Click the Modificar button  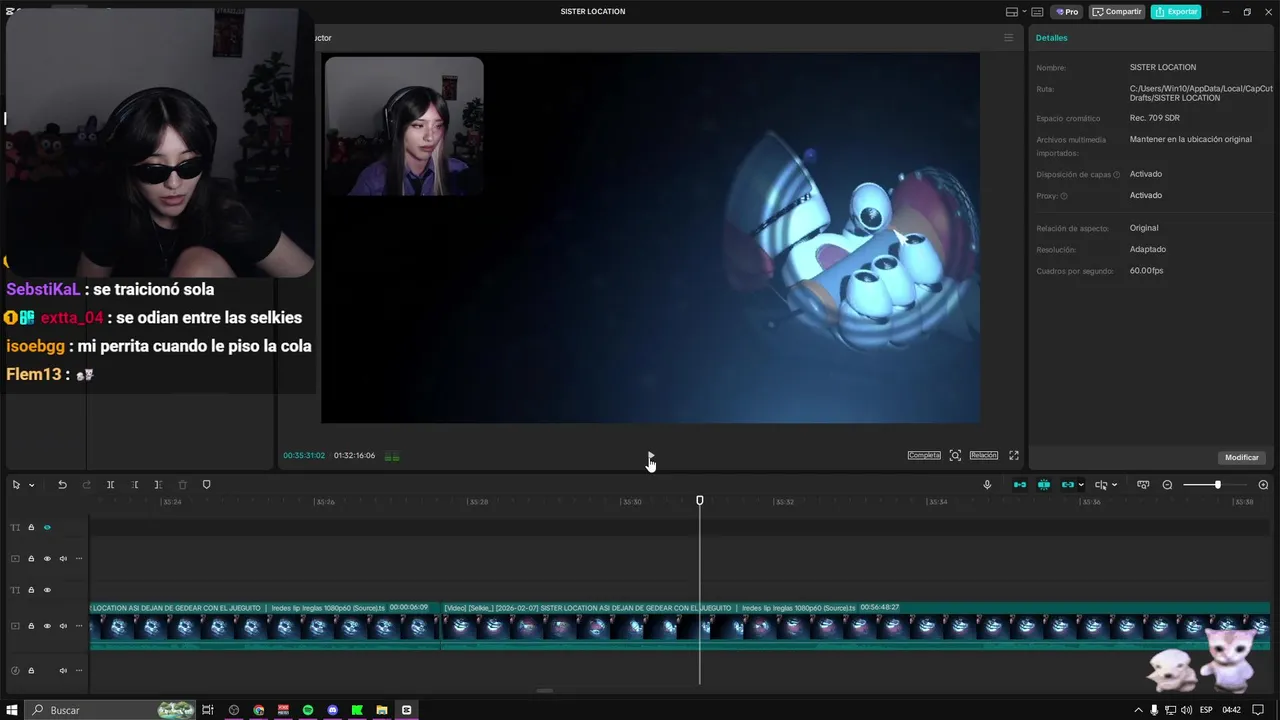pyautogui.click(x=1242, y=457)
